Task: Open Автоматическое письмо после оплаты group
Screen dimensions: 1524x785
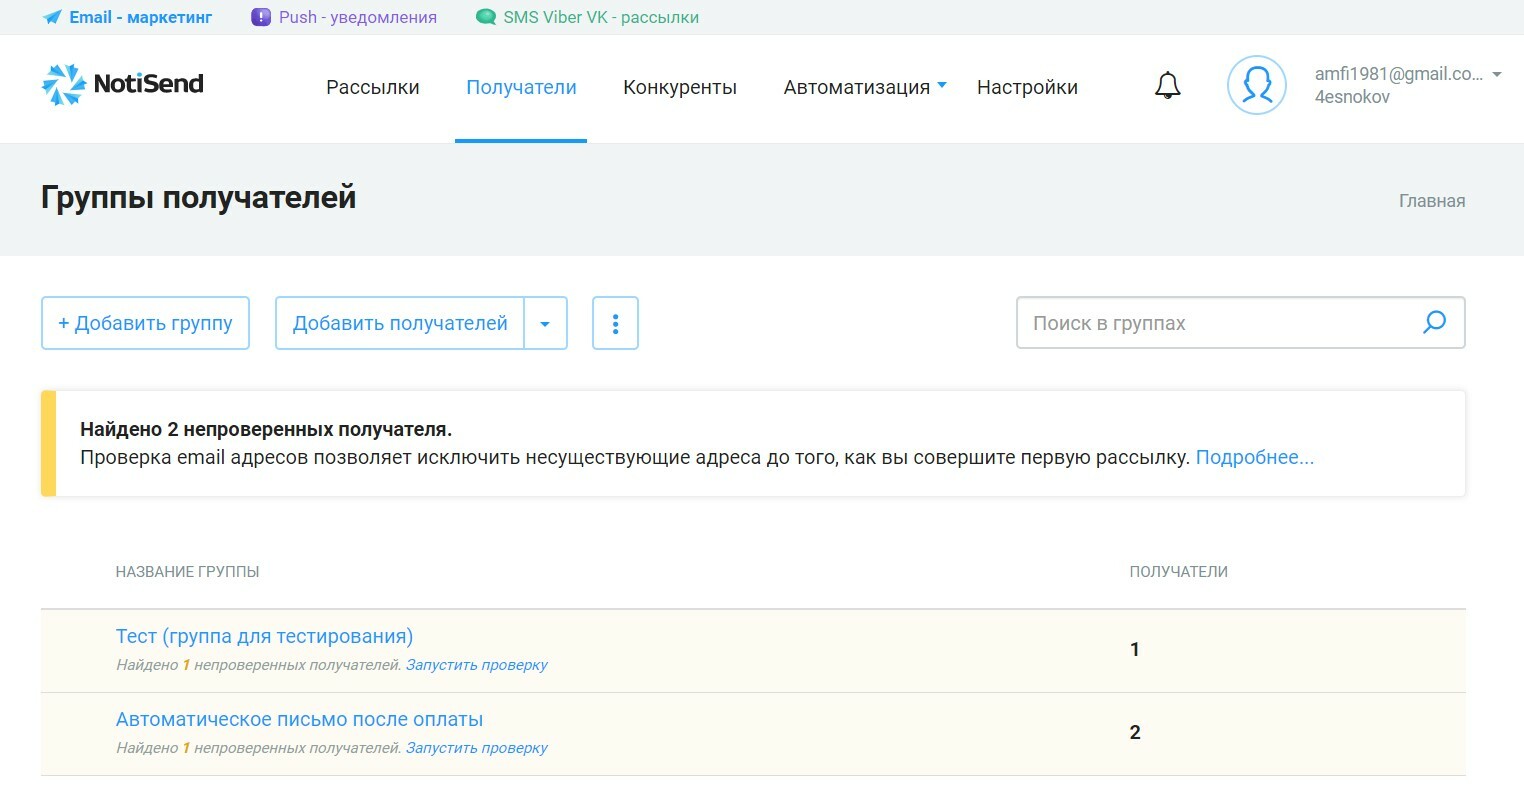Action: coord(299,719)
